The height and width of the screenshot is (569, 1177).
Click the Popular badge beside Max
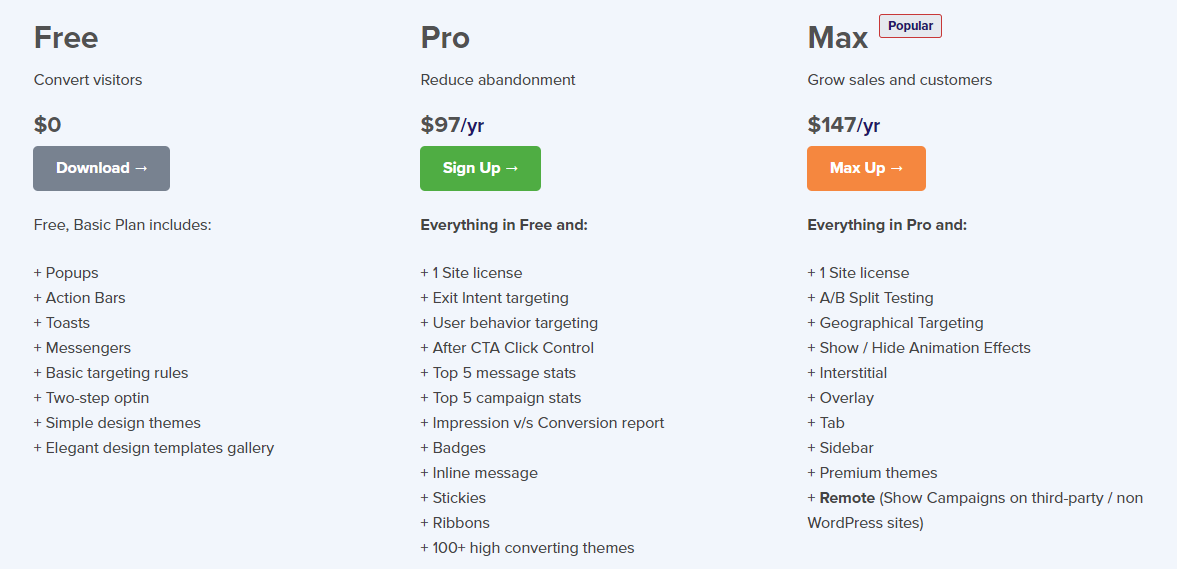pyautogui.click(x=910, y=26)
